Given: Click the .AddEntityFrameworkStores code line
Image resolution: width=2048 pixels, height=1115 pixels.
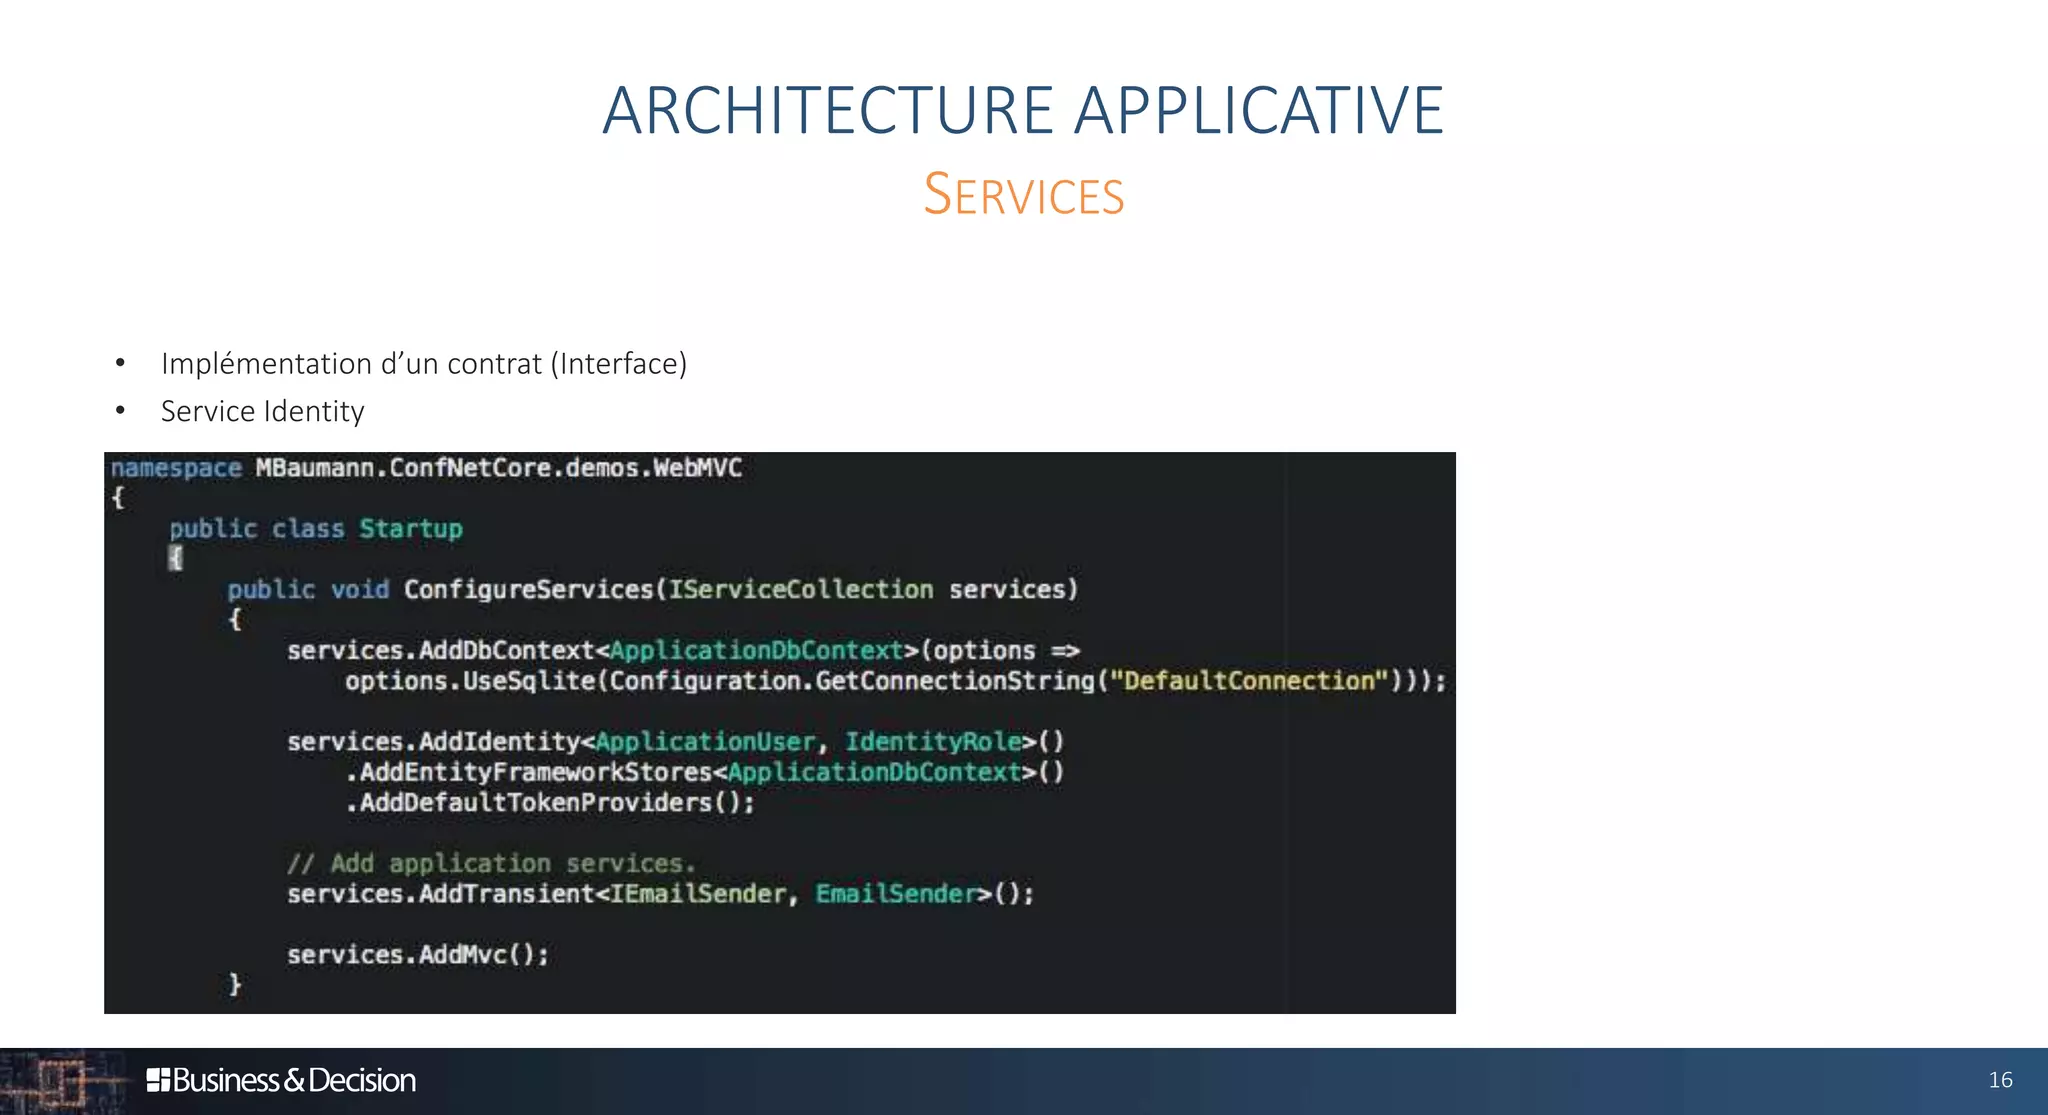Looking at the screenshot, I should (x=705, y=772).
